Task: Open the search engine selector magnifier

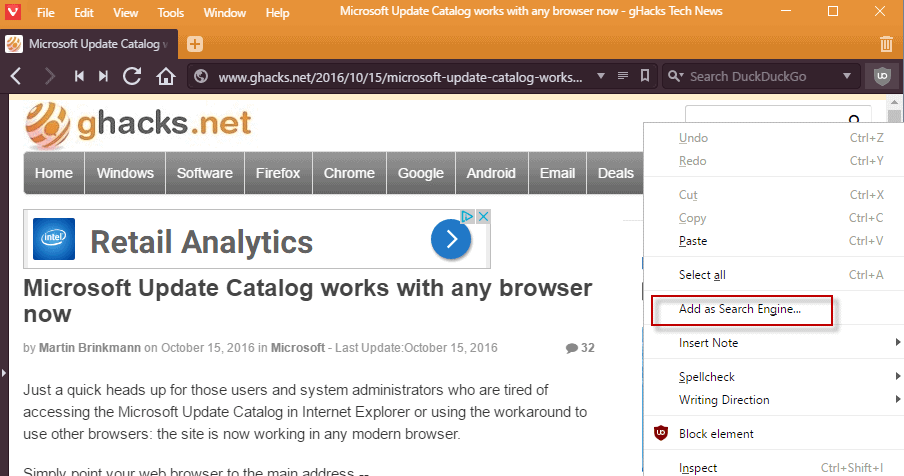Action: (x=675, y=76)
